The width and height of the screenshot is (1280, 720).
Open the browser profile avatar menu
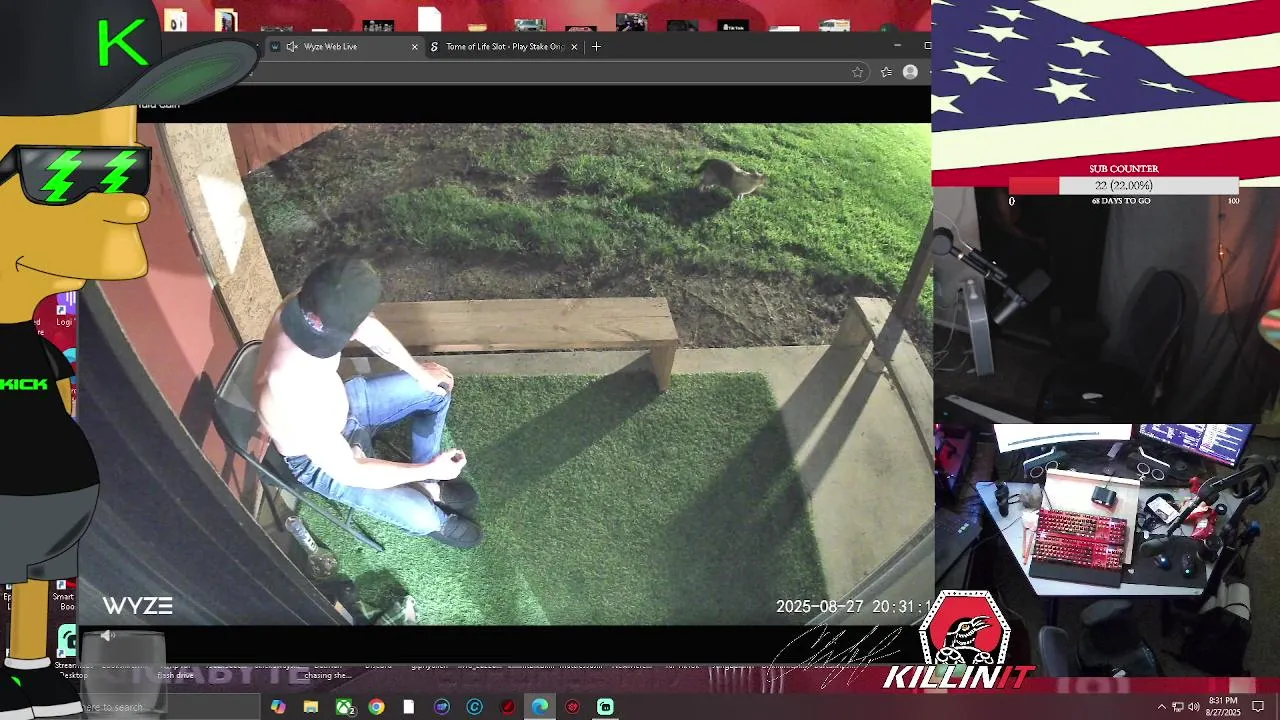(910, 72)
